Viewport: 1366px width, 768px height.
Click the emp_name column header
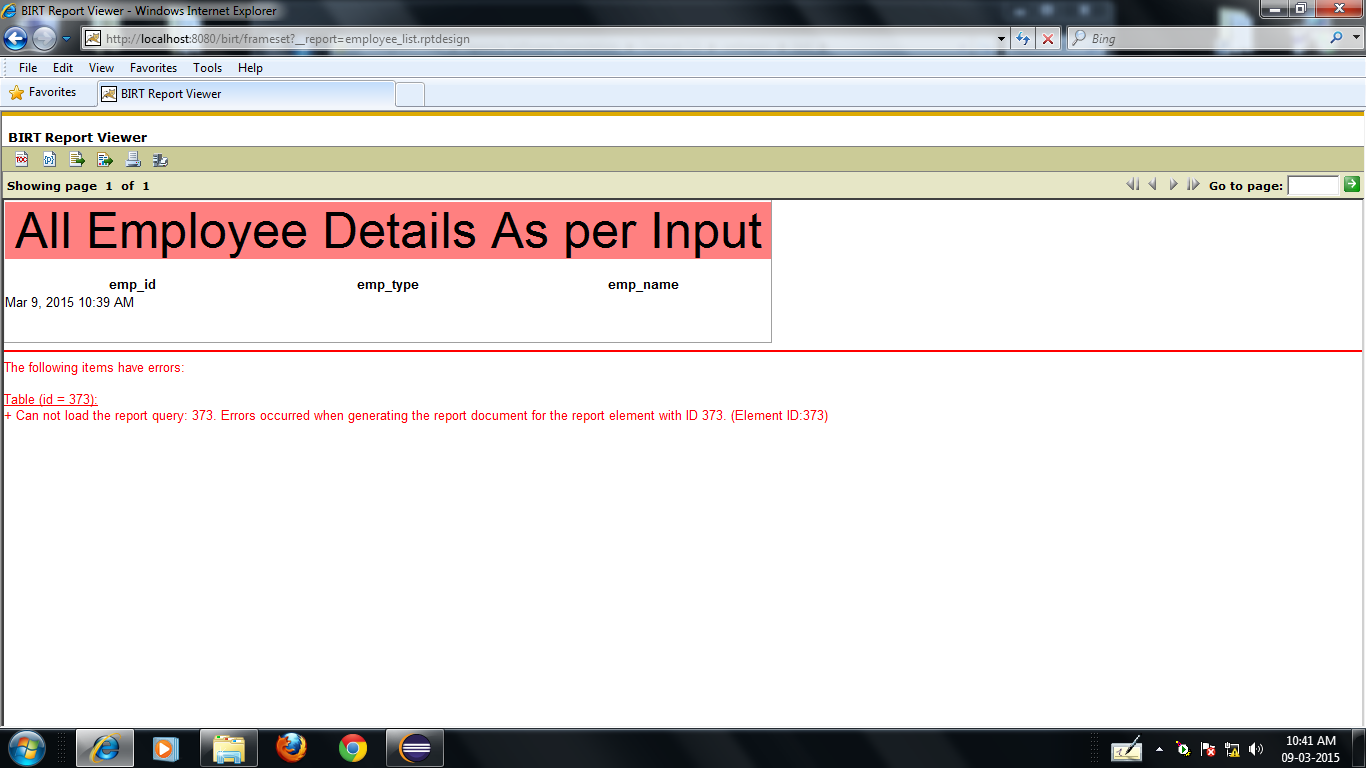643,285
